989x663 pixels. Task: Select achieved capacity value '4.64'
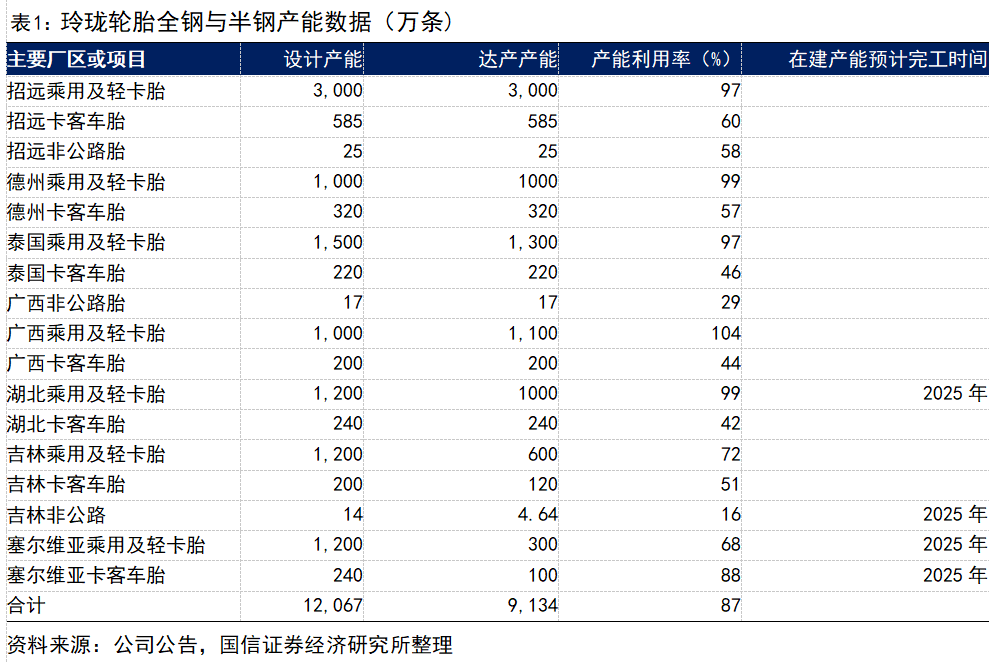(x=538, y=515)
